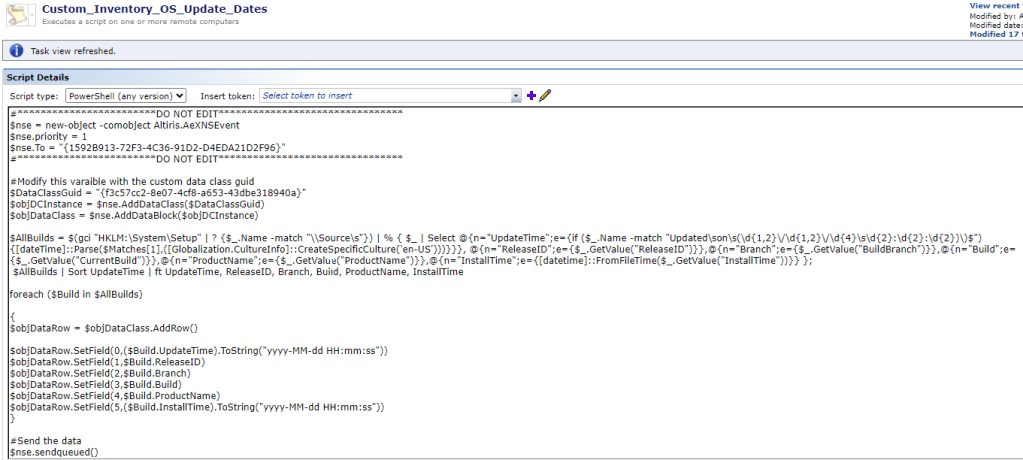
Task: Expand the Insert token dropdown arrow
Action: click(516, 96)
